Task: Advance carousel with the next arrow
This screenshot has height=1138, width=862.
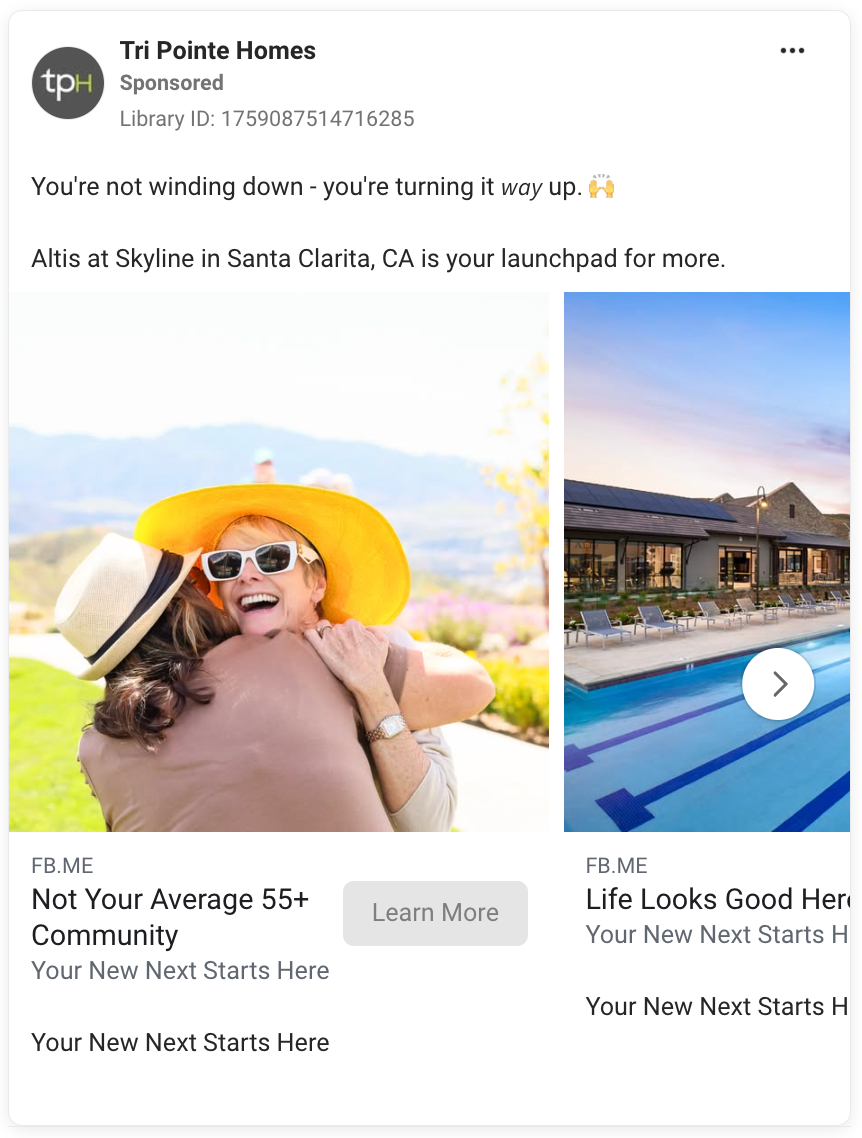Action: point(778,684)
